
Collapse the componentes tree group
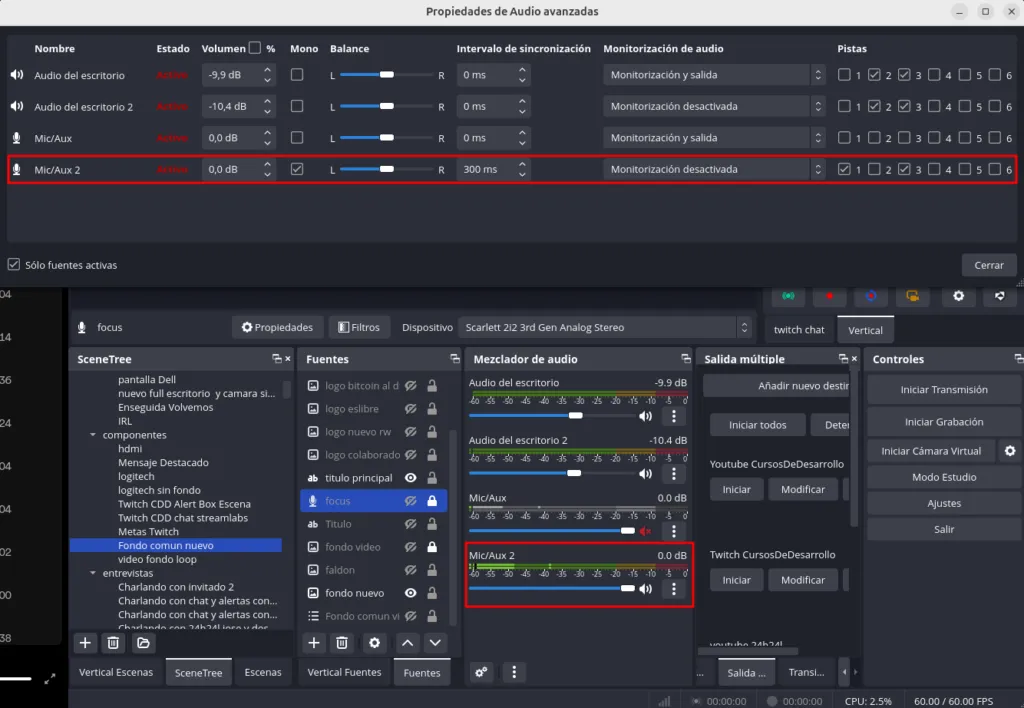[93, 435]
